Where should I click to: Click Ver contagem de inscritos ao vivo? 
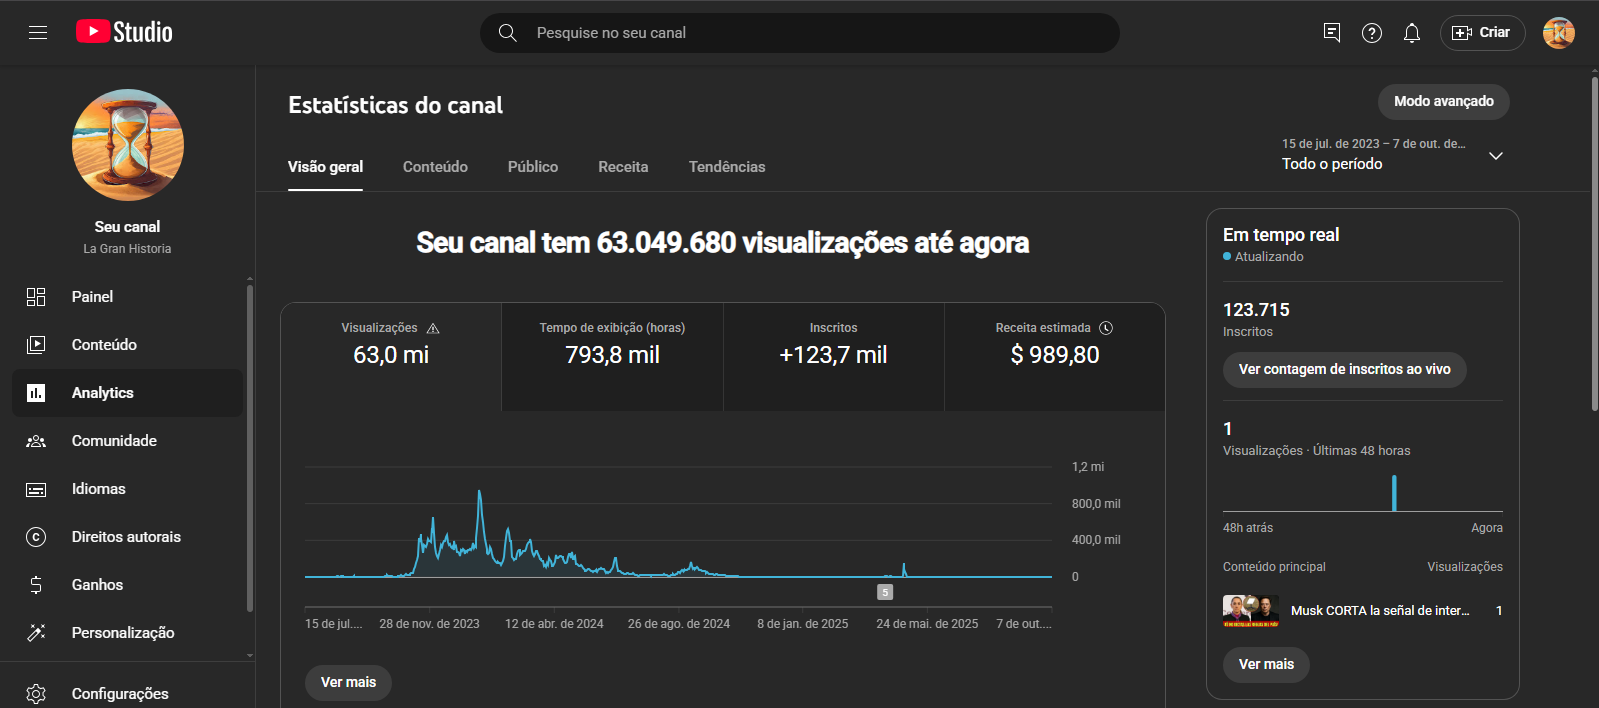[1344, 369]
